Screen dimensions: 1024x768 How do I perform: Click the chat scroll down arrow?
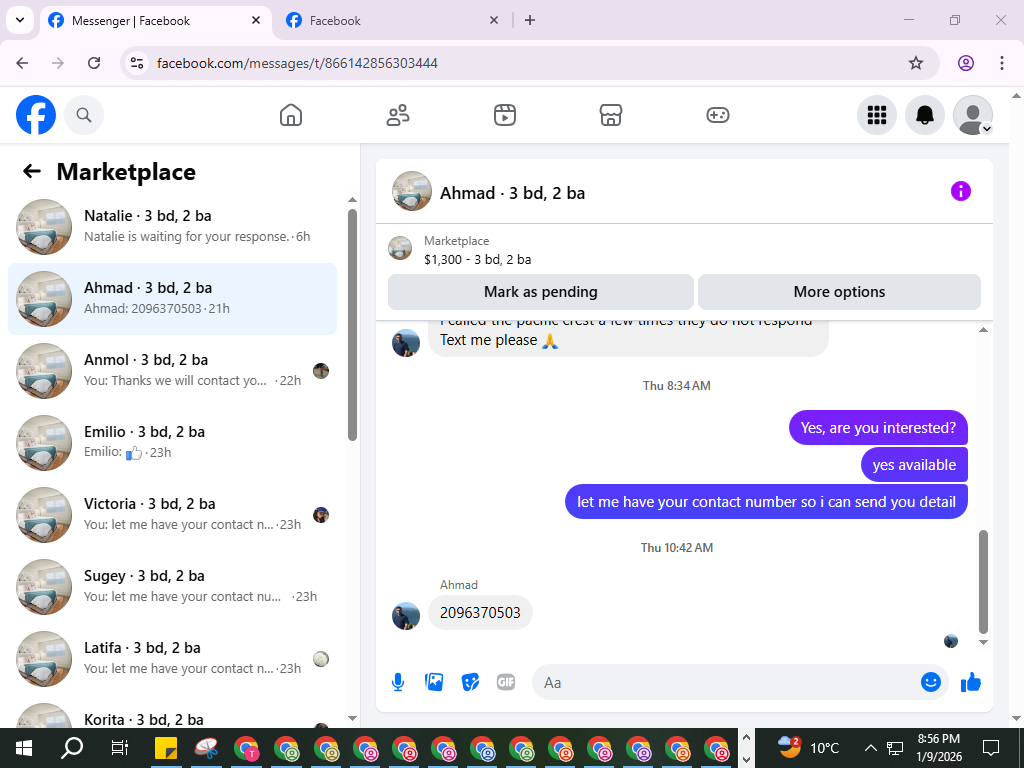click(x=984, y=643)
